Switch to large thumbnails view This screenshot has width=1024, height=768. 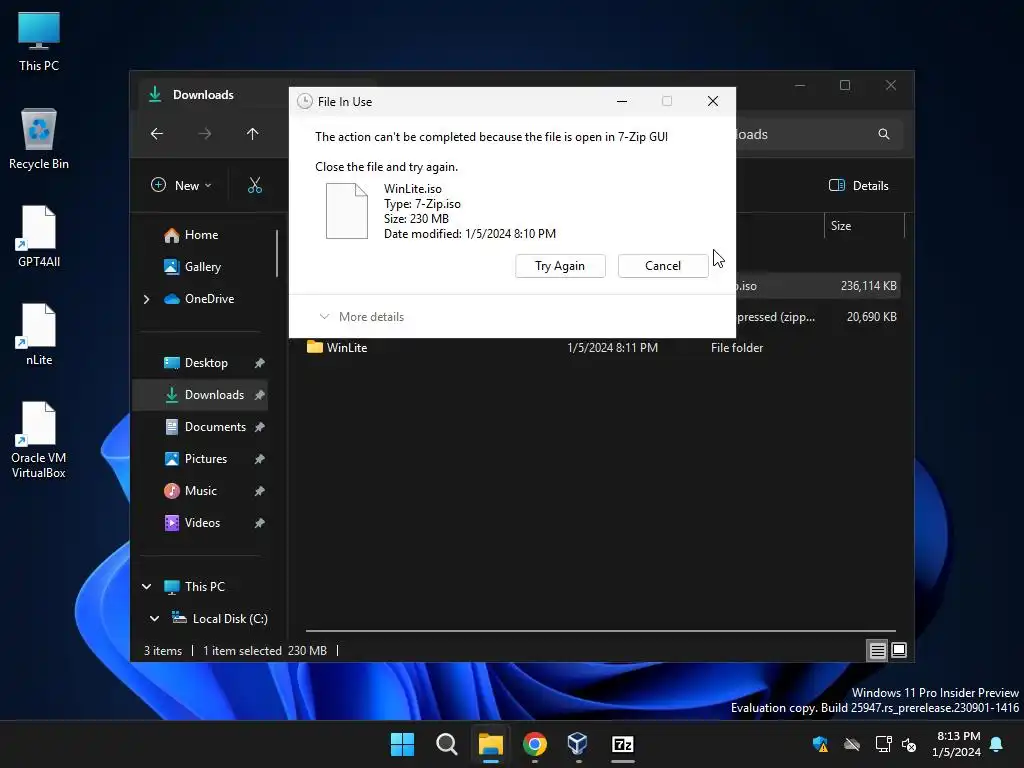click(899, 650)
